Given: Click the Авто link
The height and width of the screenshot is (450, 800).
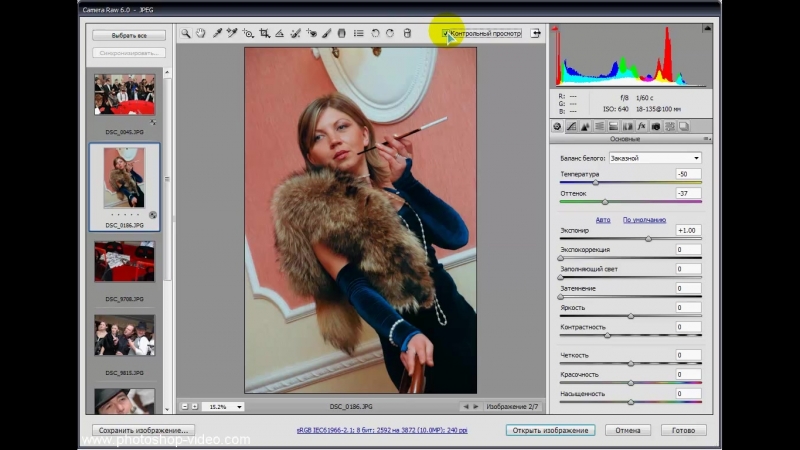Looking at the screenshot, I should (x=603, y=219).
